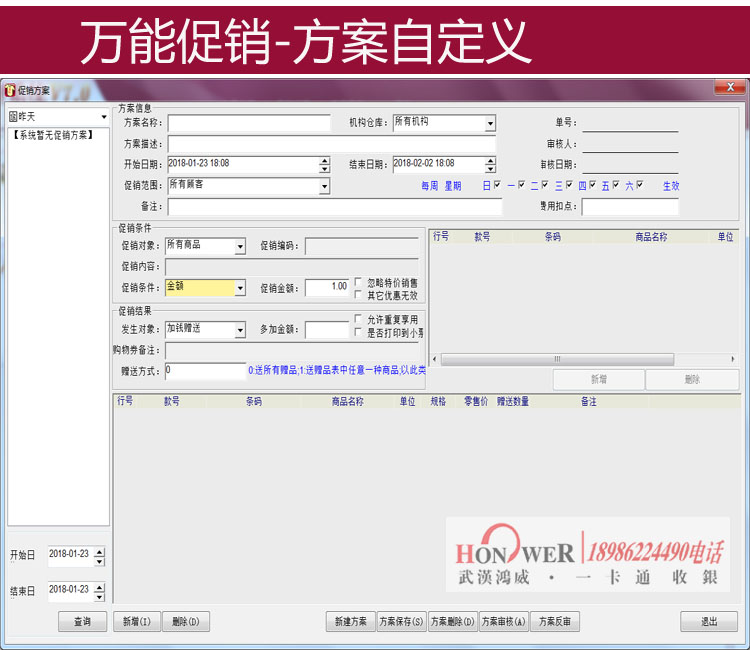Check 是否打印到小票 option
Image resolution: width=750 pixels, height=650 pixels.
point(358,332)
